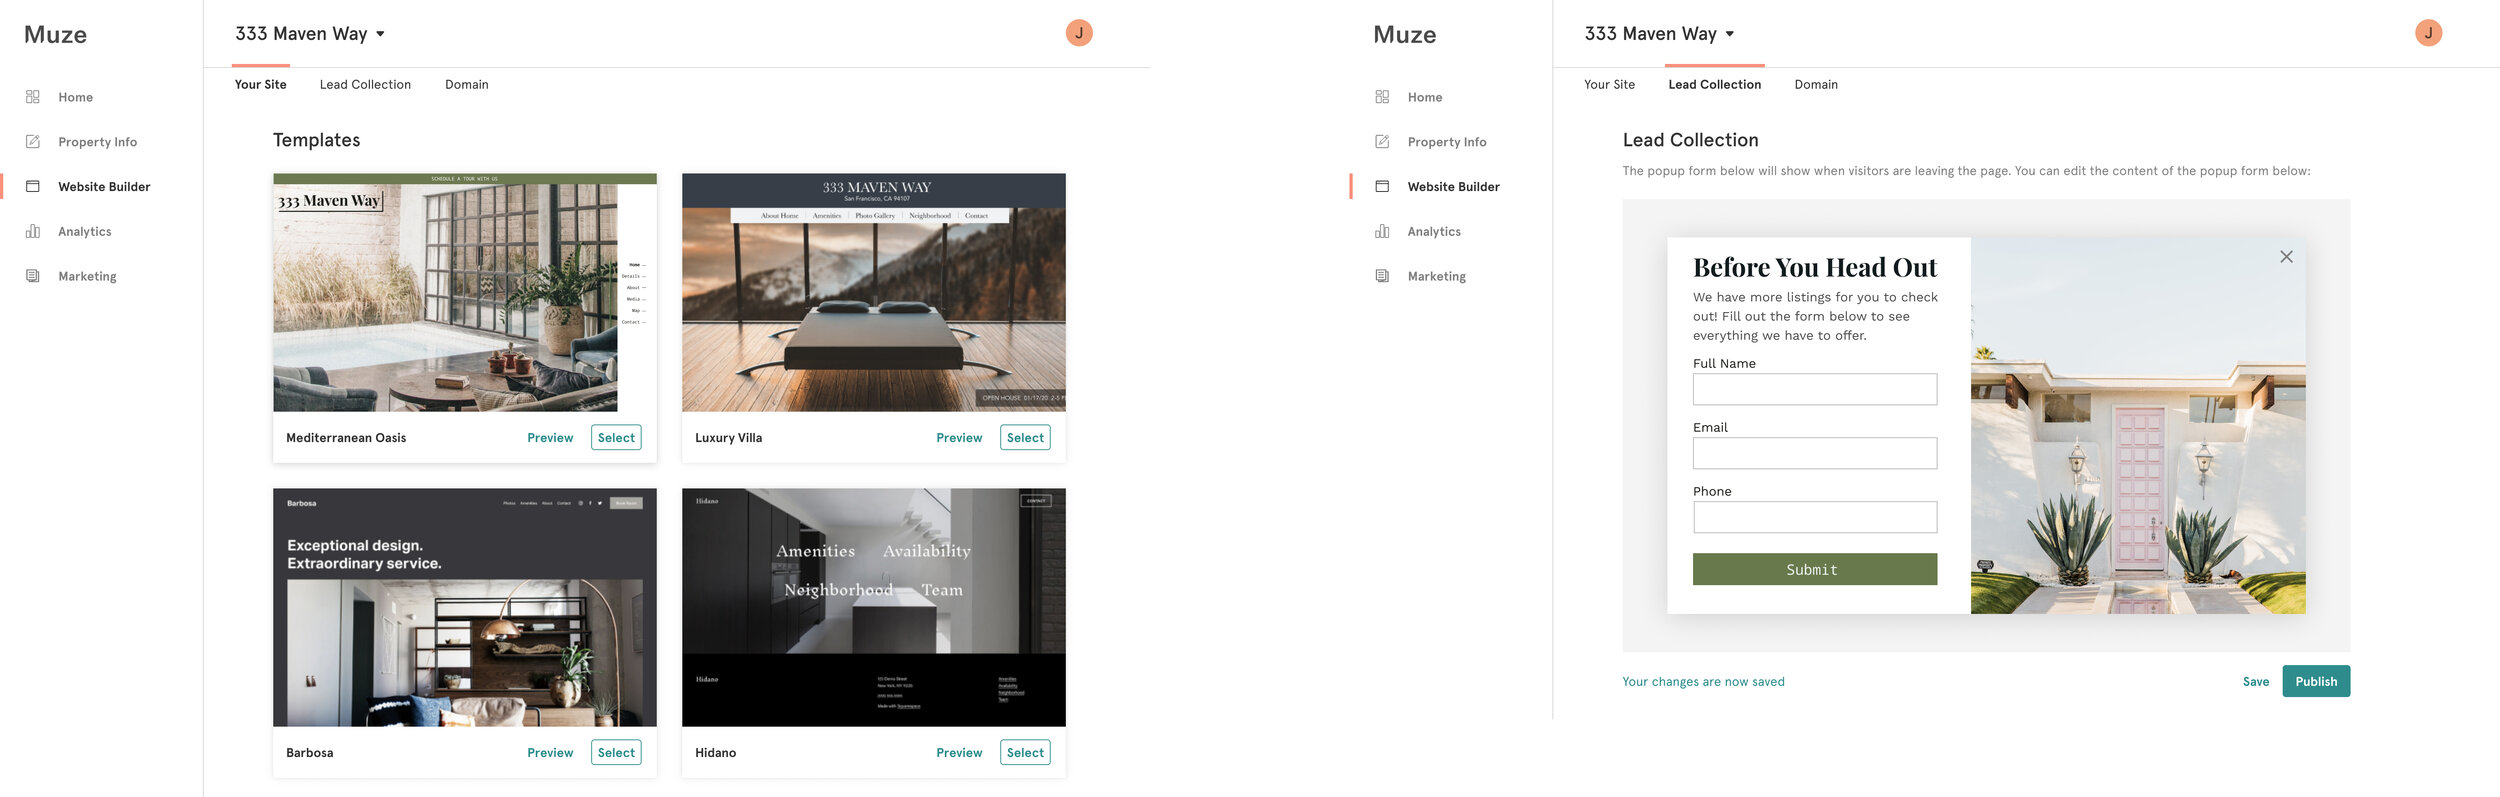This screenshot has width=2500, height=797.
Task: Open user avatar J in right screen
Action: (x=2428, y=33)
